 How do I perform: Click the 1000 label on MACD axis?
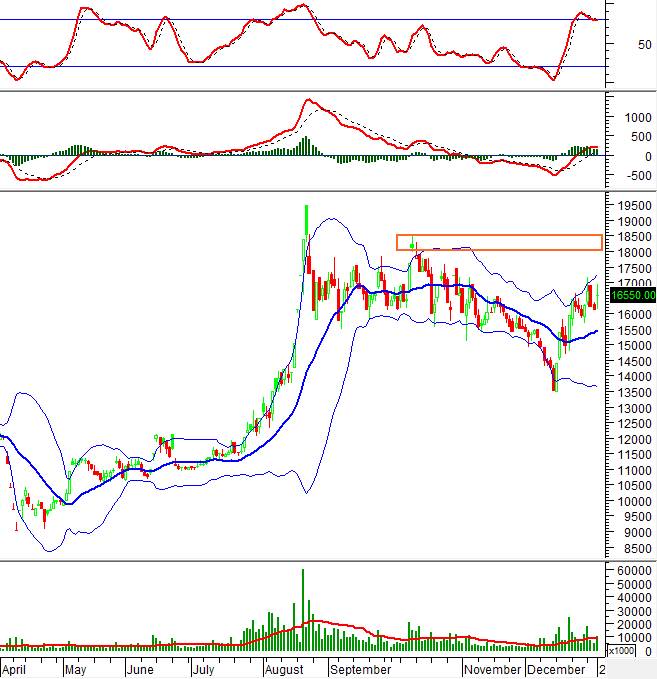click(x=634, y=117)
